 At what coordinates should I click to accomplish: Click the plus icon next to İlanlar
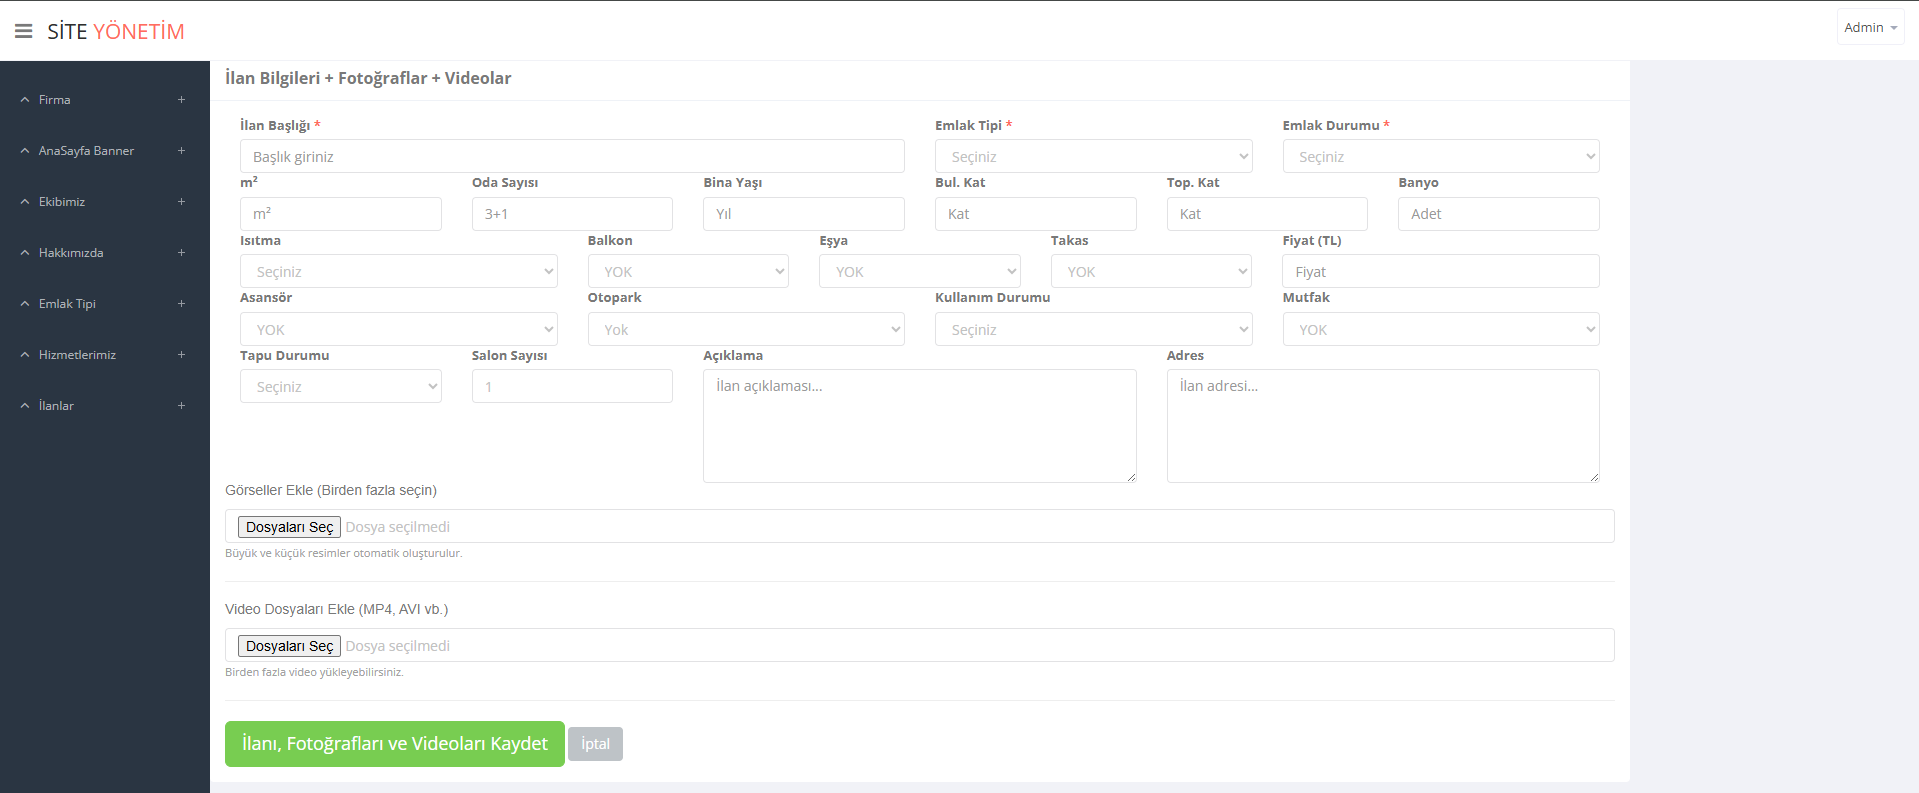click(x=181, y=406)
